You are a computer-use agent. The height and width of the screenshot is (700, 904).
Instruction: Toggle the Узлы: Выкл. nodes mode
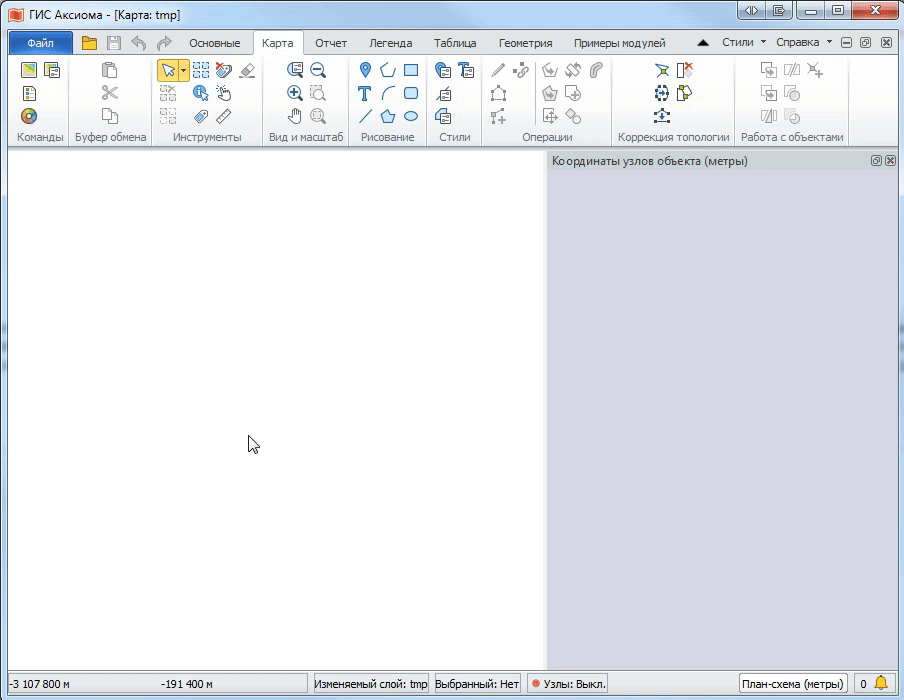(x=568, y=684)
